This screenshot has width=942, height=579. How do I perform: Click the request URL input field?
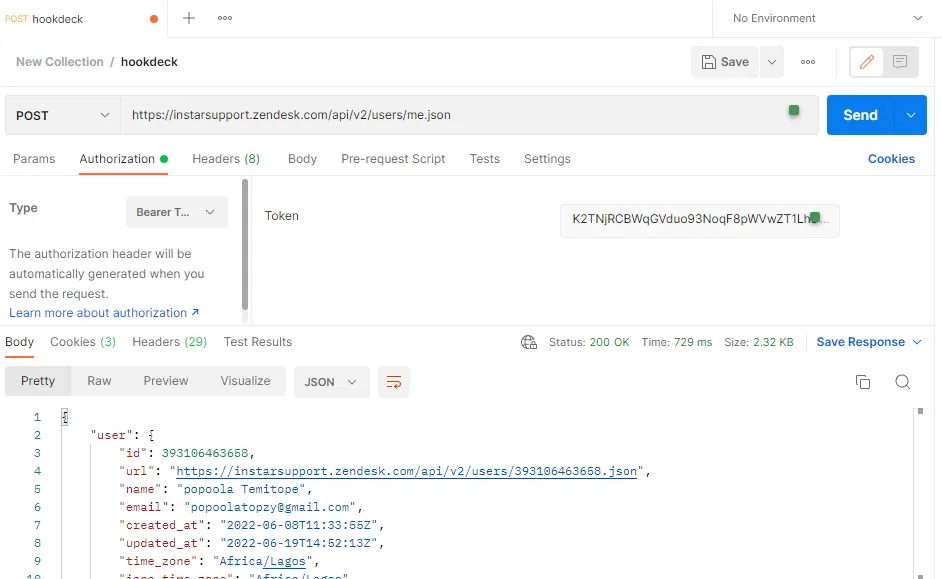pyautogui.click(x=469, y=115)
